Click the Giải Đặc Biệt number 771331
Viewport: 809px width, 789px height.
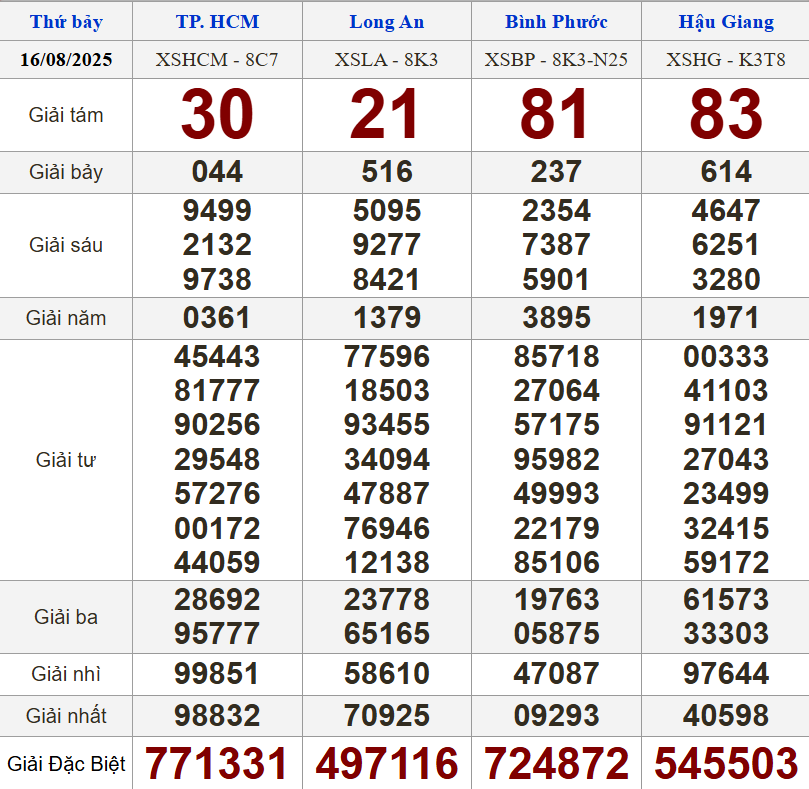[217, 764]
